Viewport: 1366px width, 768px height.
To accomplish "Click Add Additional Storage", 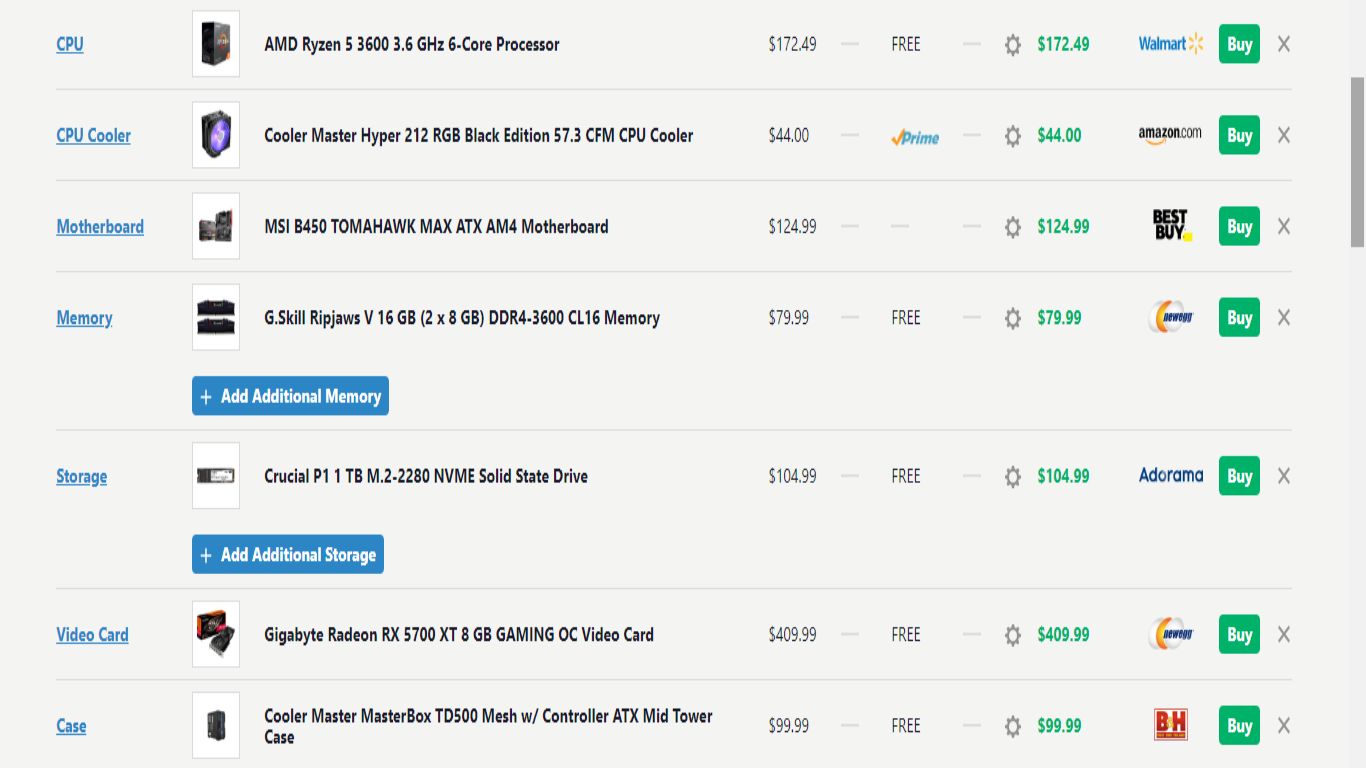I will coord(287,554).
